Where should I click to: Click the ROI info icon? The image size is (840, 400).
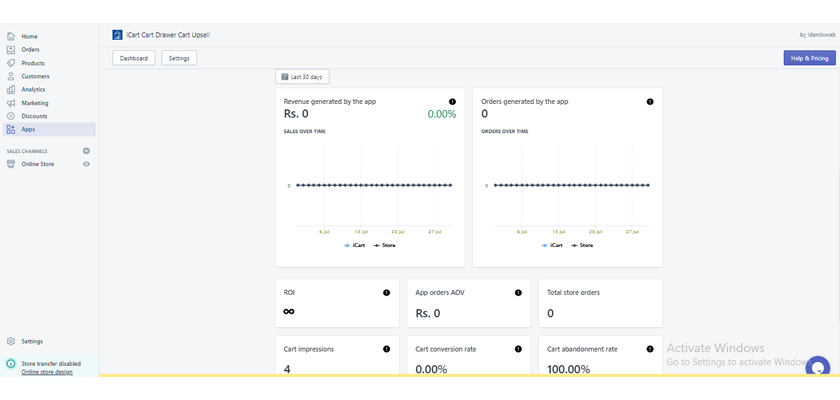coord(386,293)
